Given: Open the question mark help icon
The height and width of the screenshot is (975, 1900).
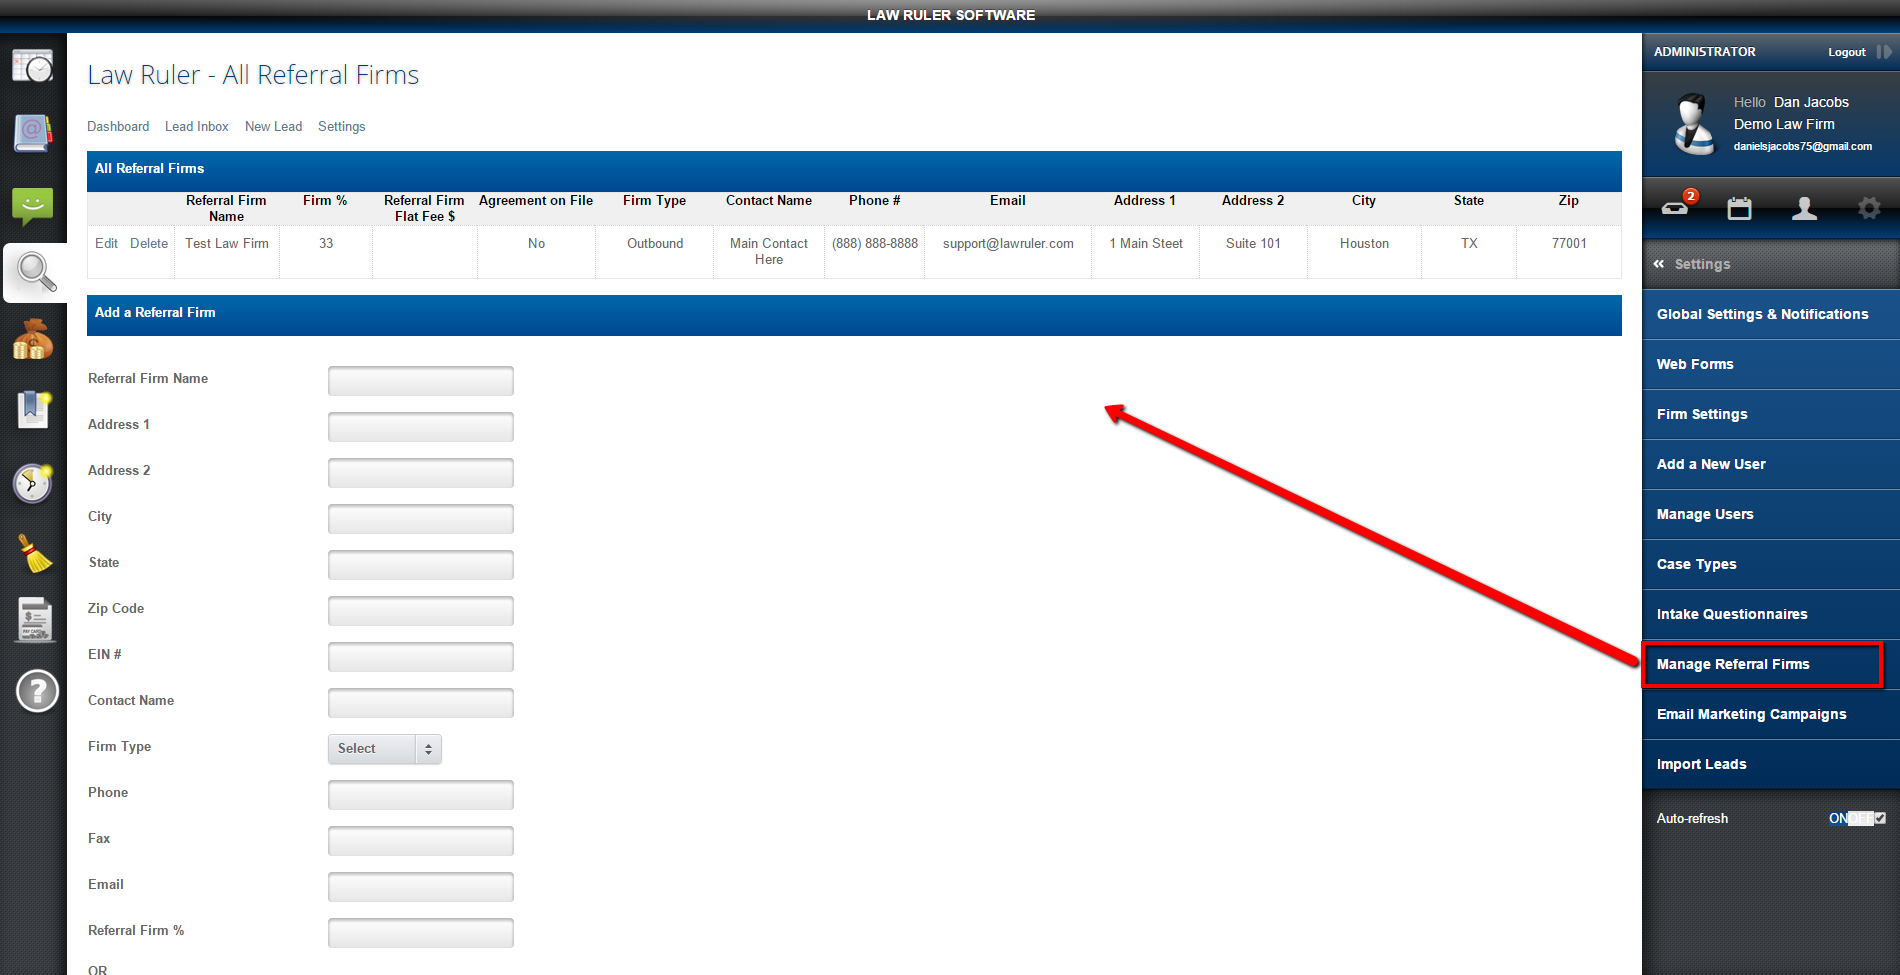Looking at the screenshot, I should pyautogui.click(x=37, y=691).
